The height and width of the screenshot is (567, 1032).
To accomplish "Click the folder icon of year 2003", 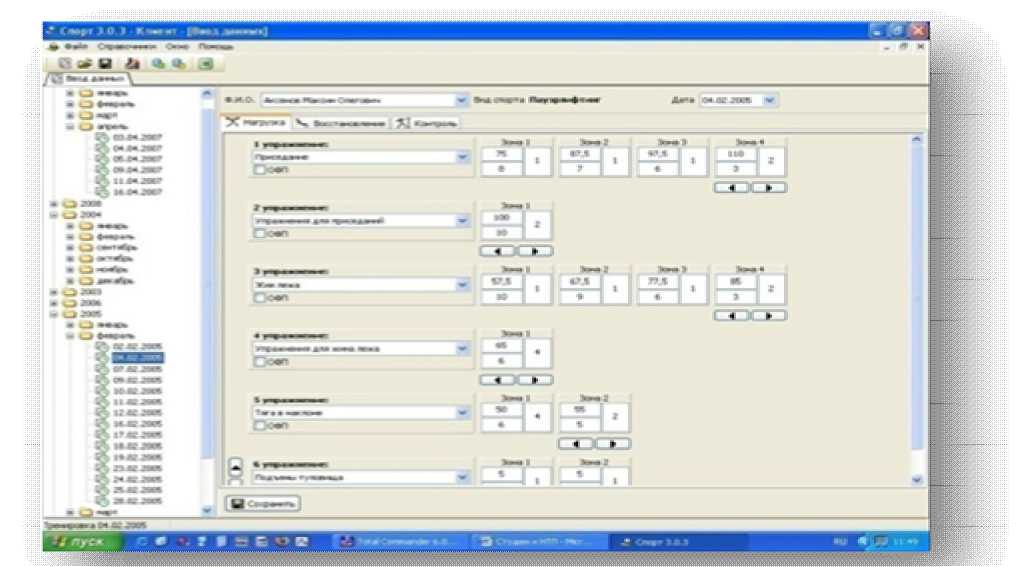I will [x=70, y=292].
